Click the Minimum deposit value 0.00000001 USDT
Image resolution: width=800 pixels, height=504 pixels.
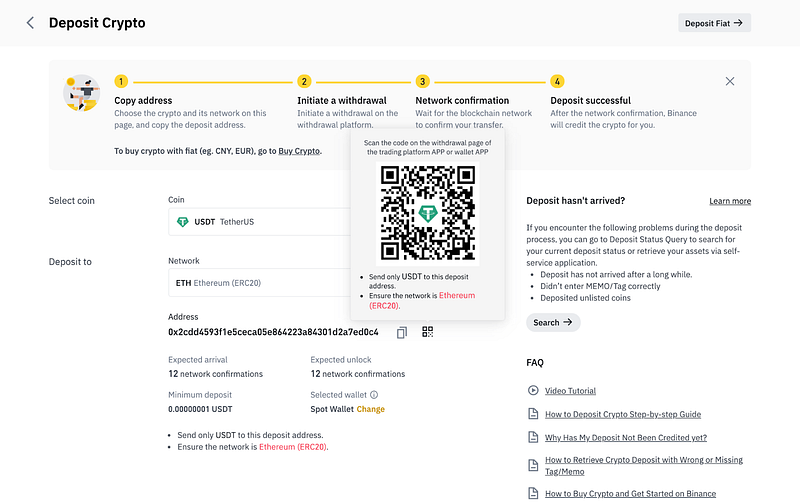pyautogui.click(x=200, y=409)
